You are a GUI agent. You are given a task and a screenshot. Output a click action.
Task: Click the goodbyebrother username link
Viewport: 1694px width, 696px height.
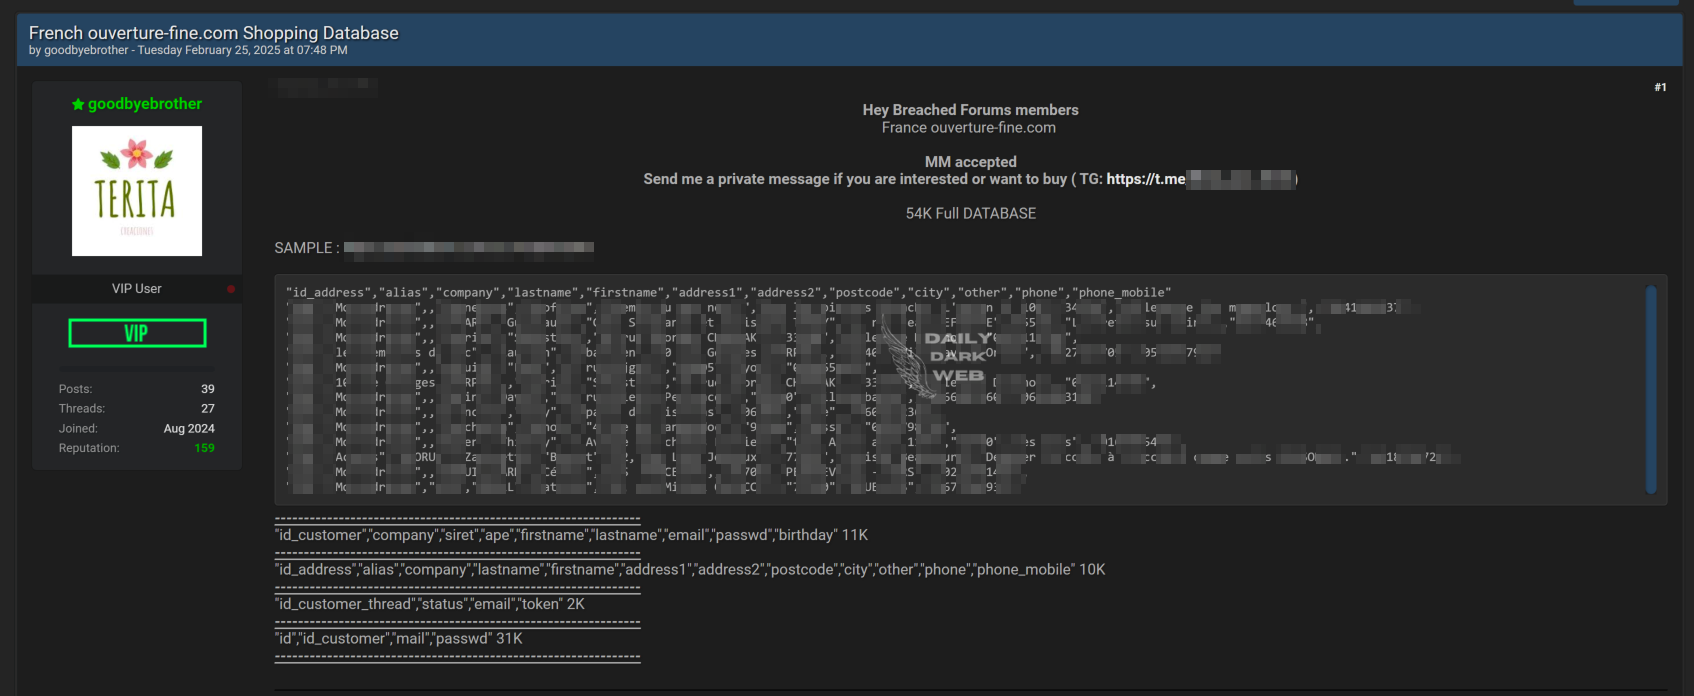click(145, 104)
